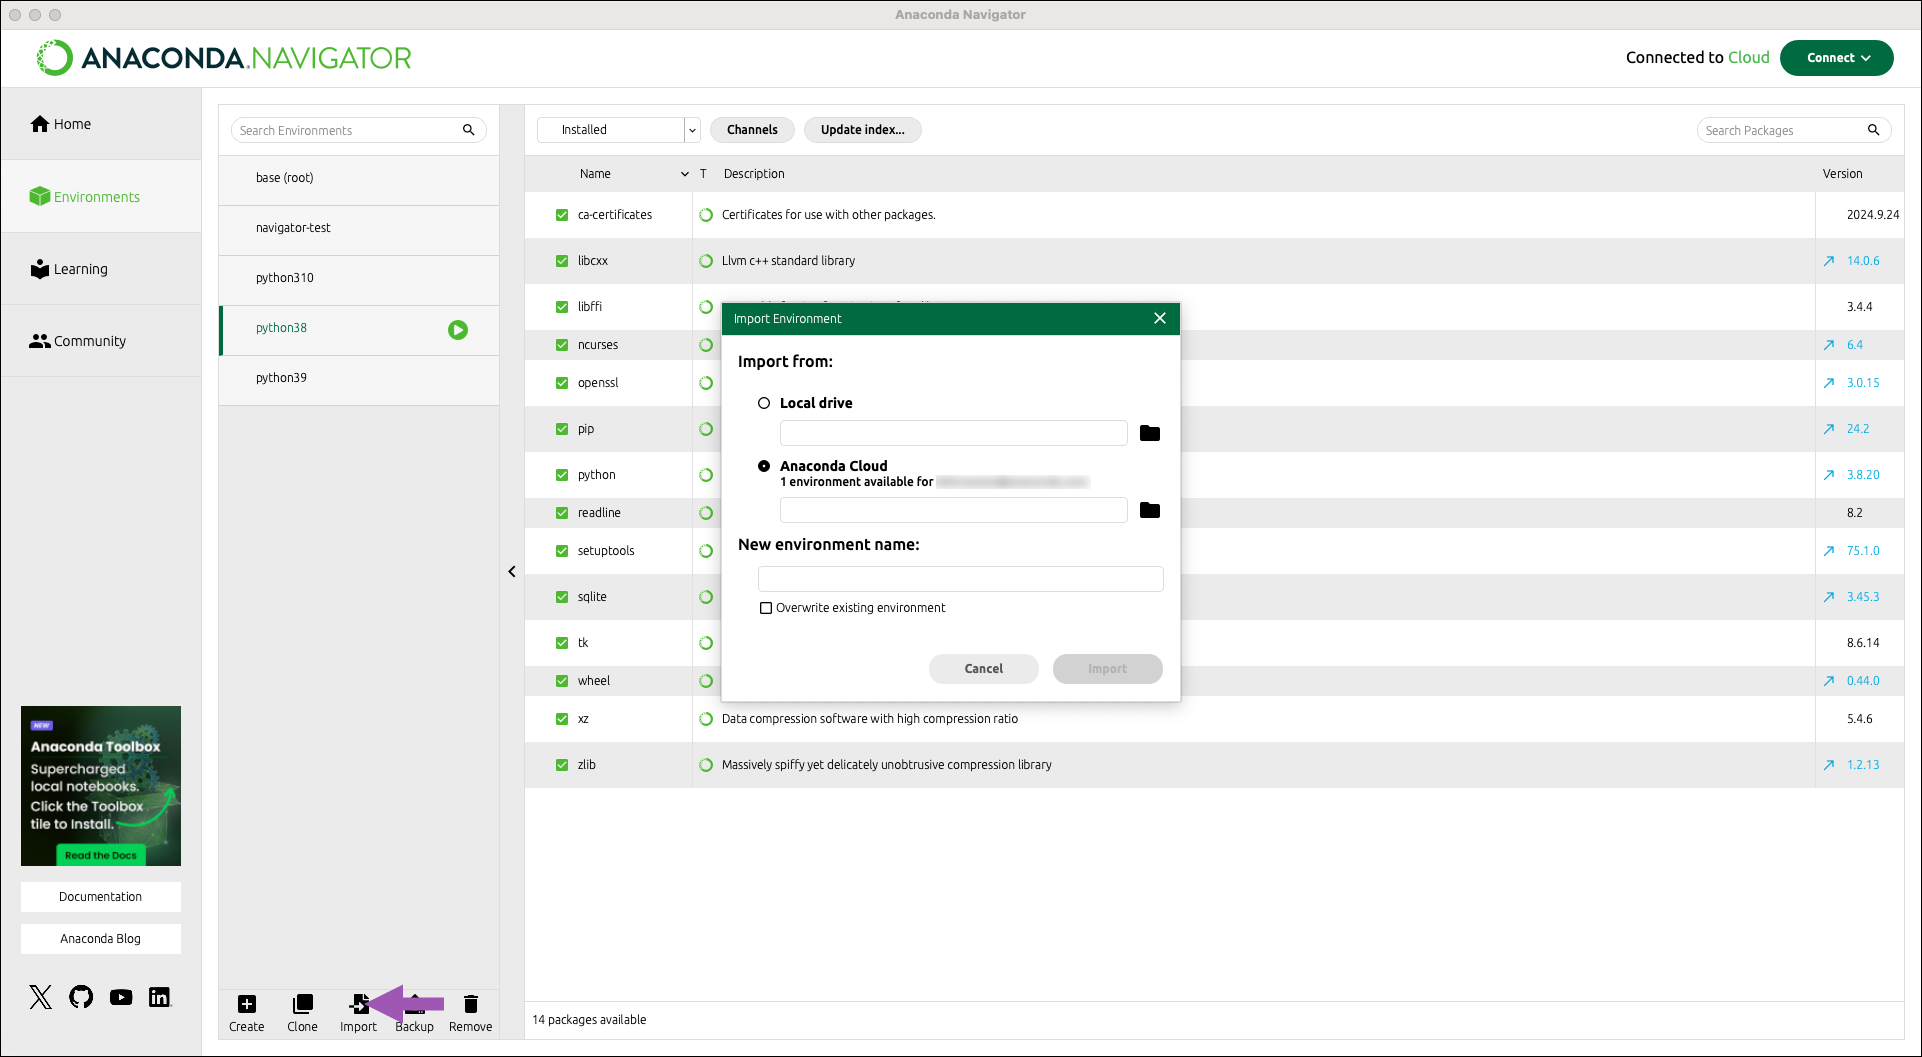Viewport: 1922px width, 1057px height.
Task: Open the LinkedIn social icon
Action: (x=159, y=997)
